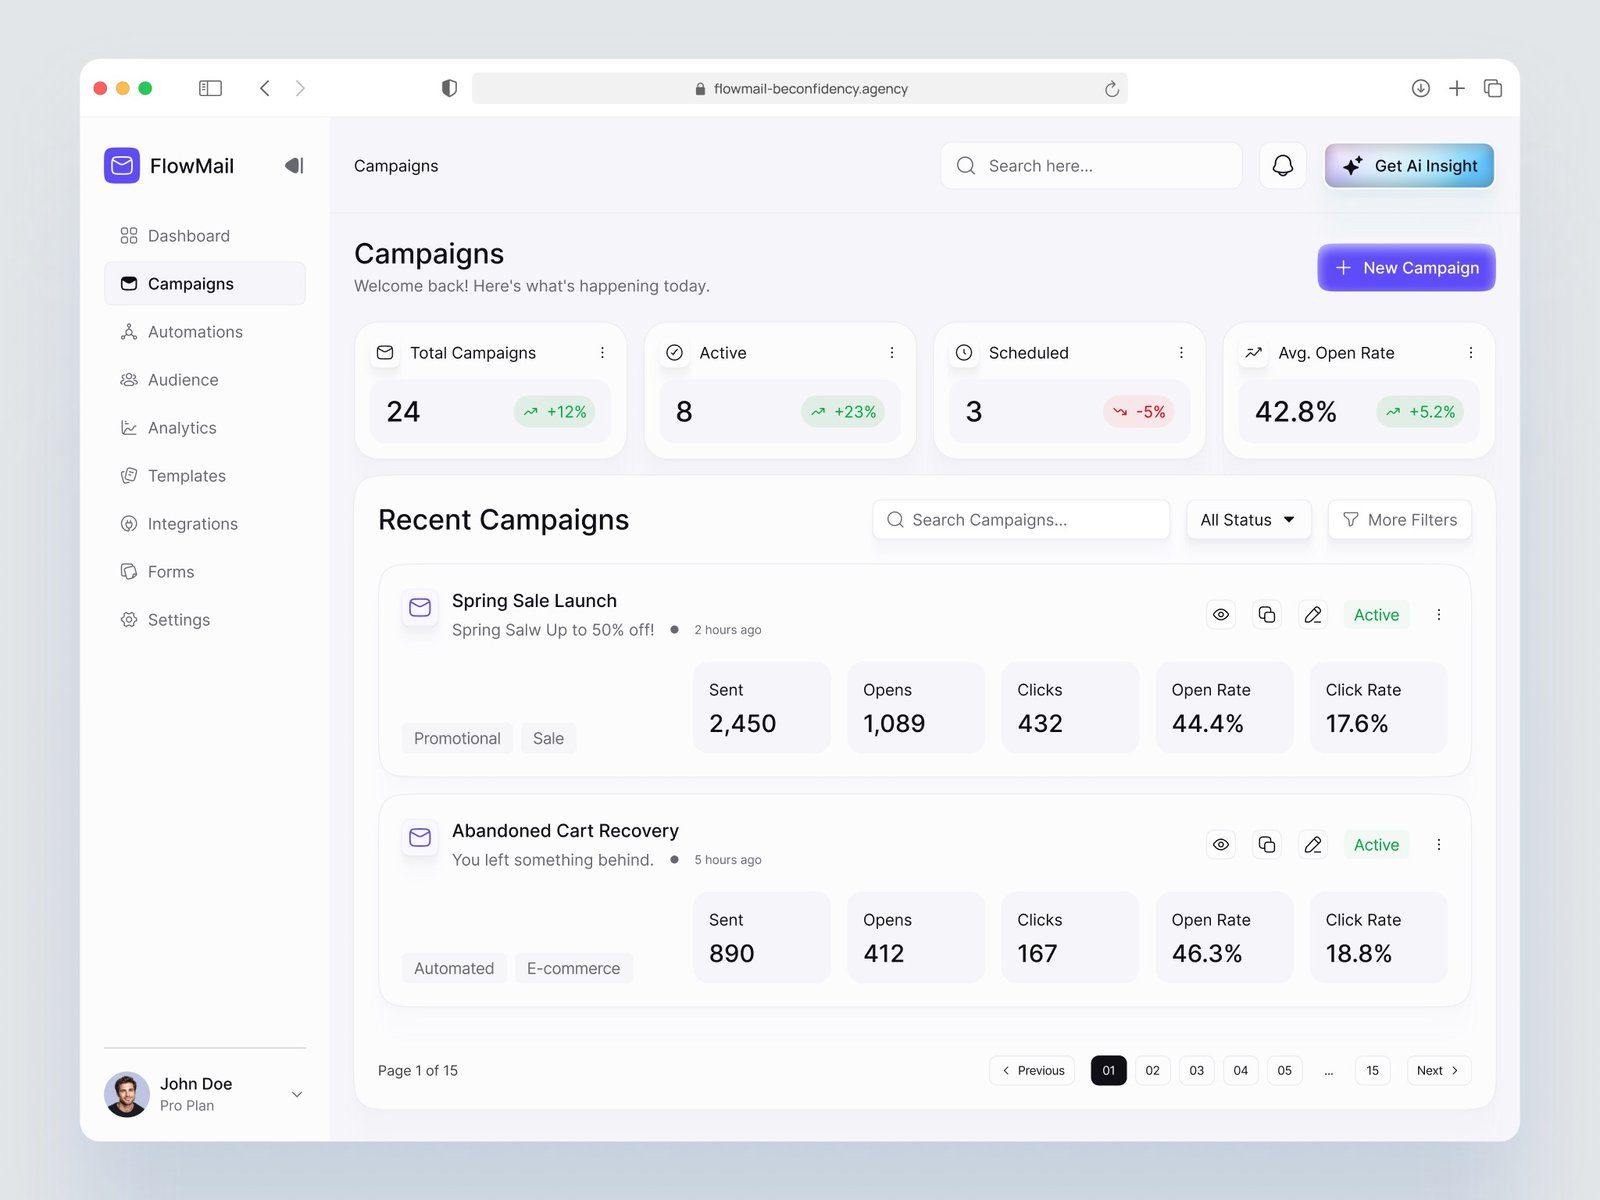Jump to page 04
The width and height of the screenshot is (1600, 1200).
click(x=1241, y=1070)
